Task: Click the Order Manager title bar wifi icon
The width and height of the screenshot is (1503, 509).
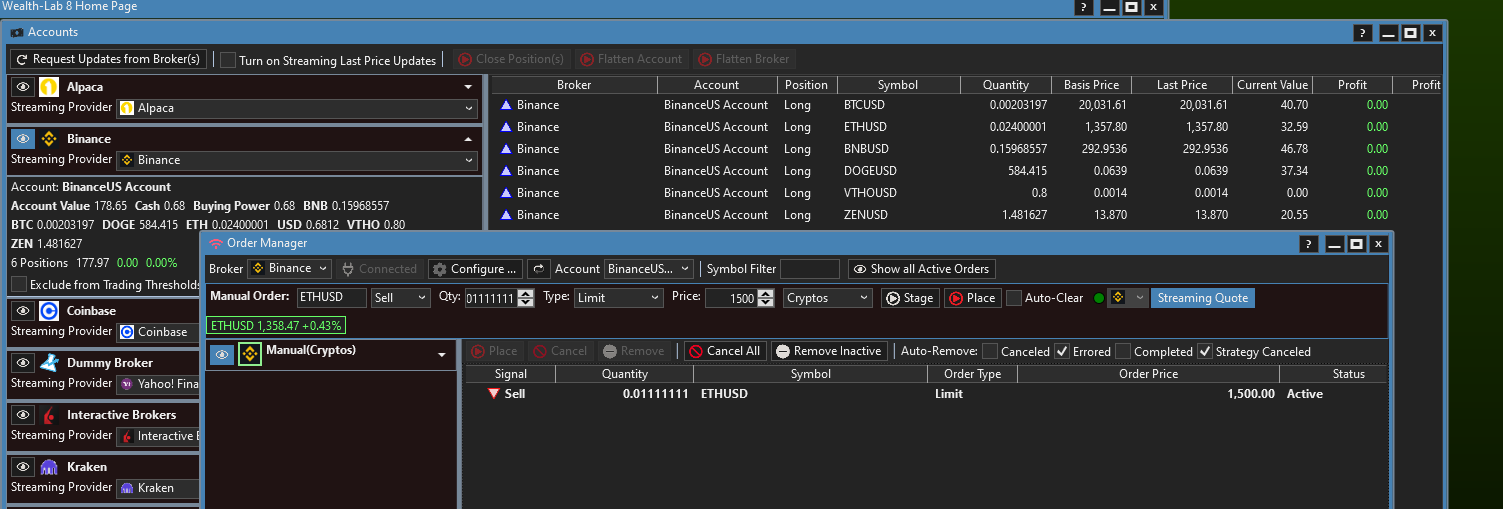Action: [x=216, y=243]
